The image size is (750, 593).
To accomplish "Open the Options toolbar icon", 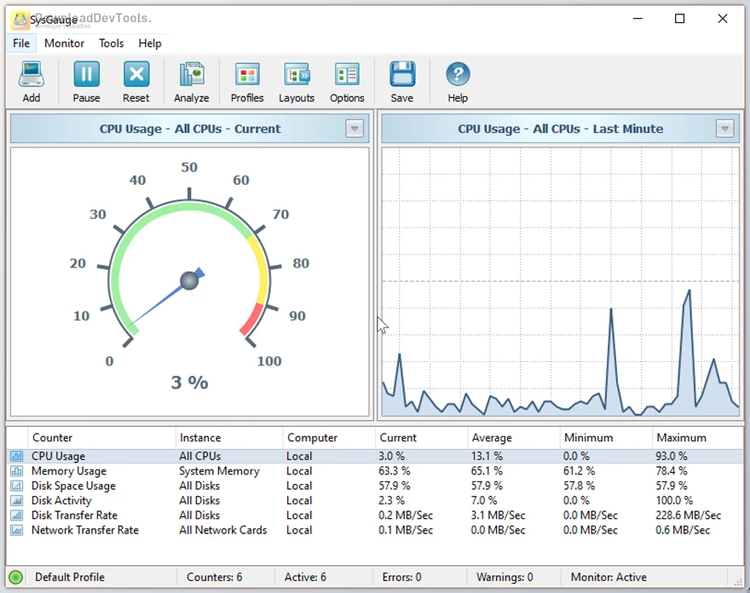I will click(x=347, y=75).
